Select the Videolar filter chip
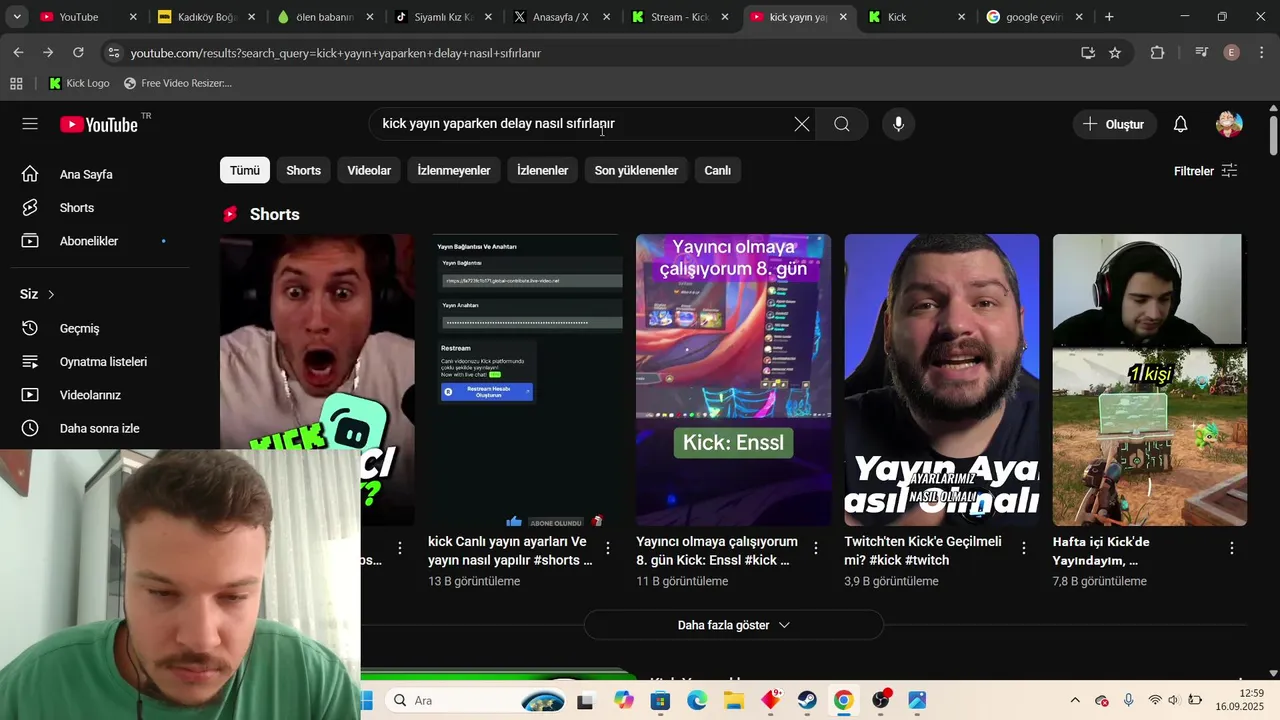Viewport: 1280px width, 720px height. (369, 170)
